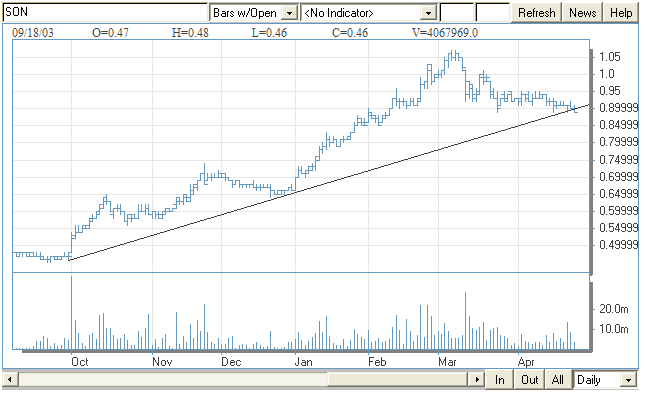Click the 0.49999 price axis label

click(618, 245)
